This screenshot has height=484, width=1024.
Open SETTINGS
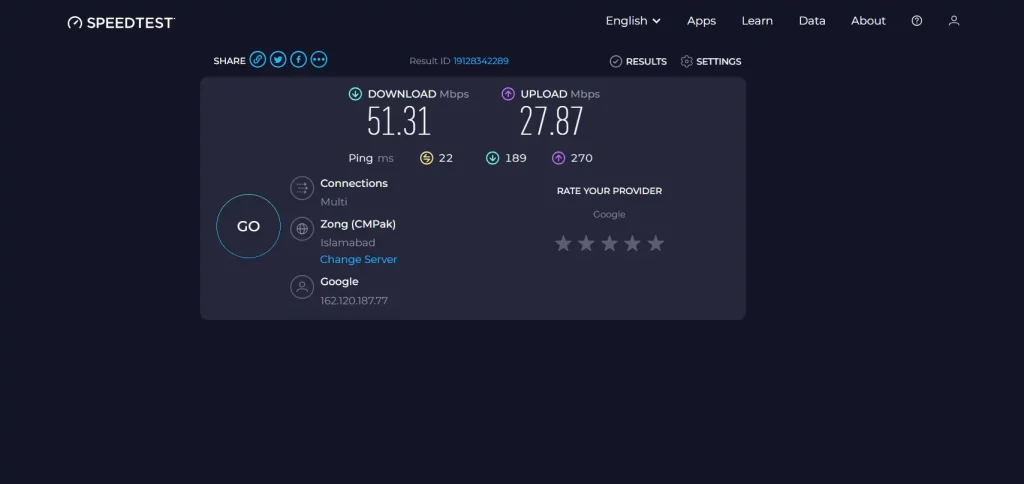(x=711, y=61)
